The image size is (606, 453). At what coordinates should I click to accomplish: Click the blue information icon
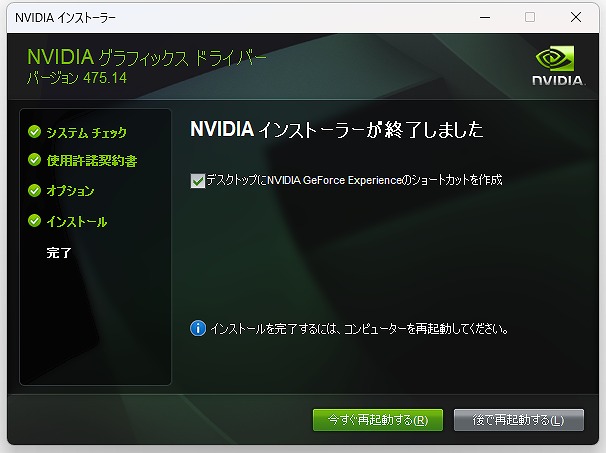pos(198,328)
